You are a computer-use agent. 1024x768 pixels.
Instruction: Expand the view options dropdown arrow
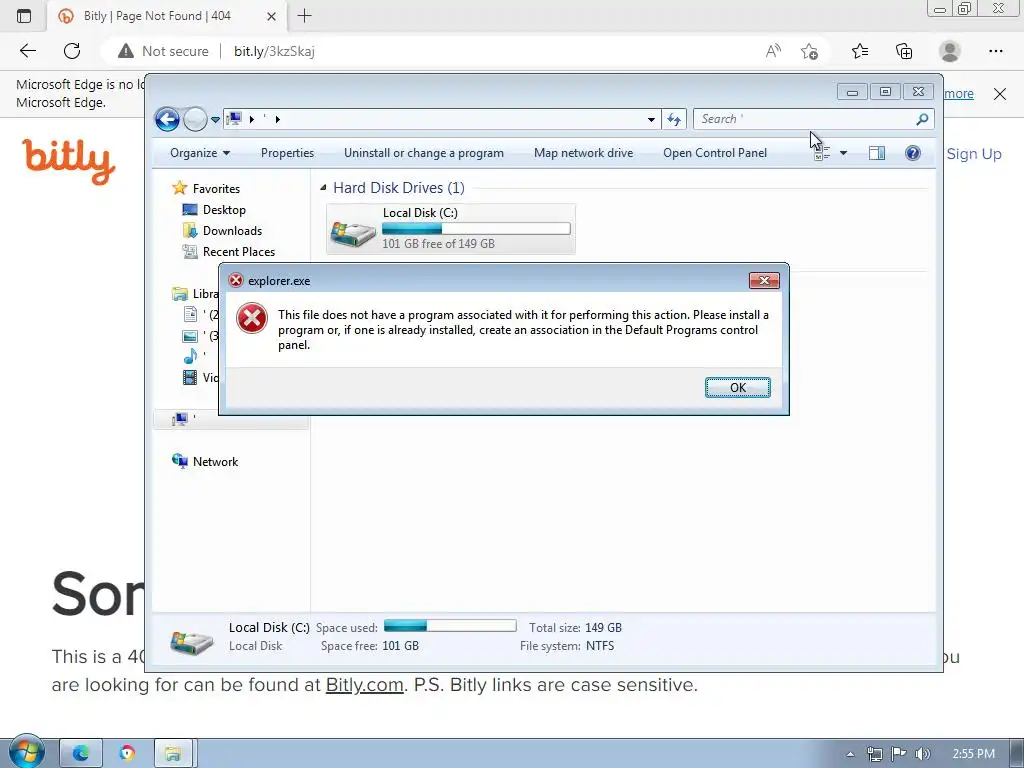[x=843, y=153]
